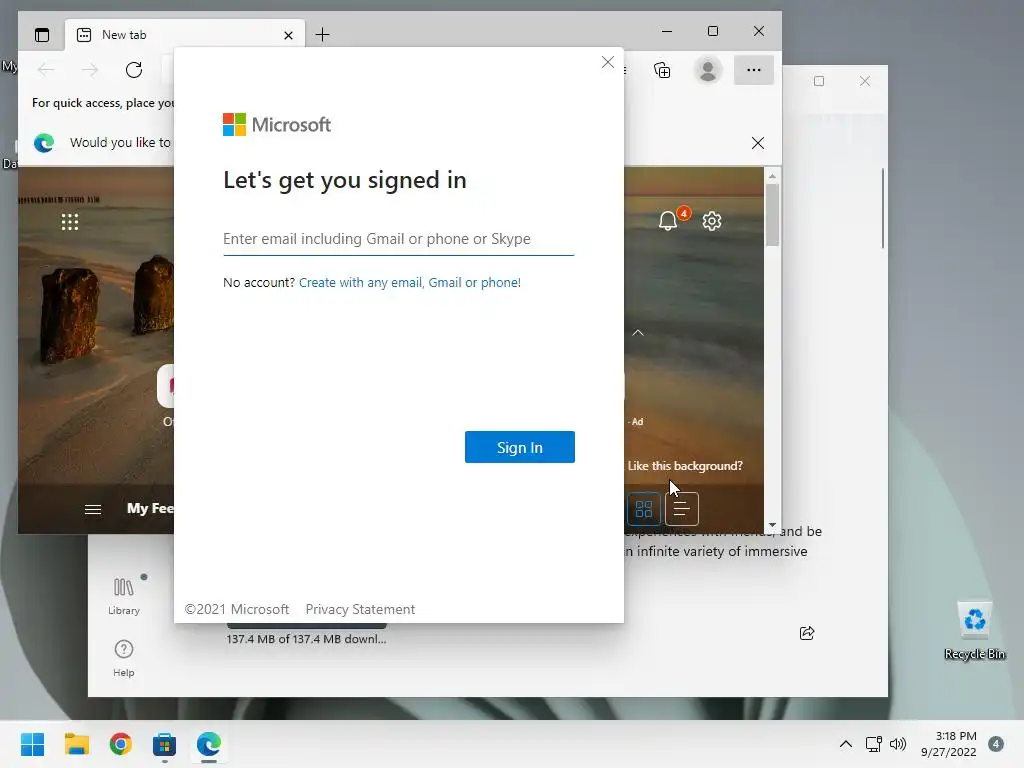Open the Edge profile avatar

click(708, 70)
